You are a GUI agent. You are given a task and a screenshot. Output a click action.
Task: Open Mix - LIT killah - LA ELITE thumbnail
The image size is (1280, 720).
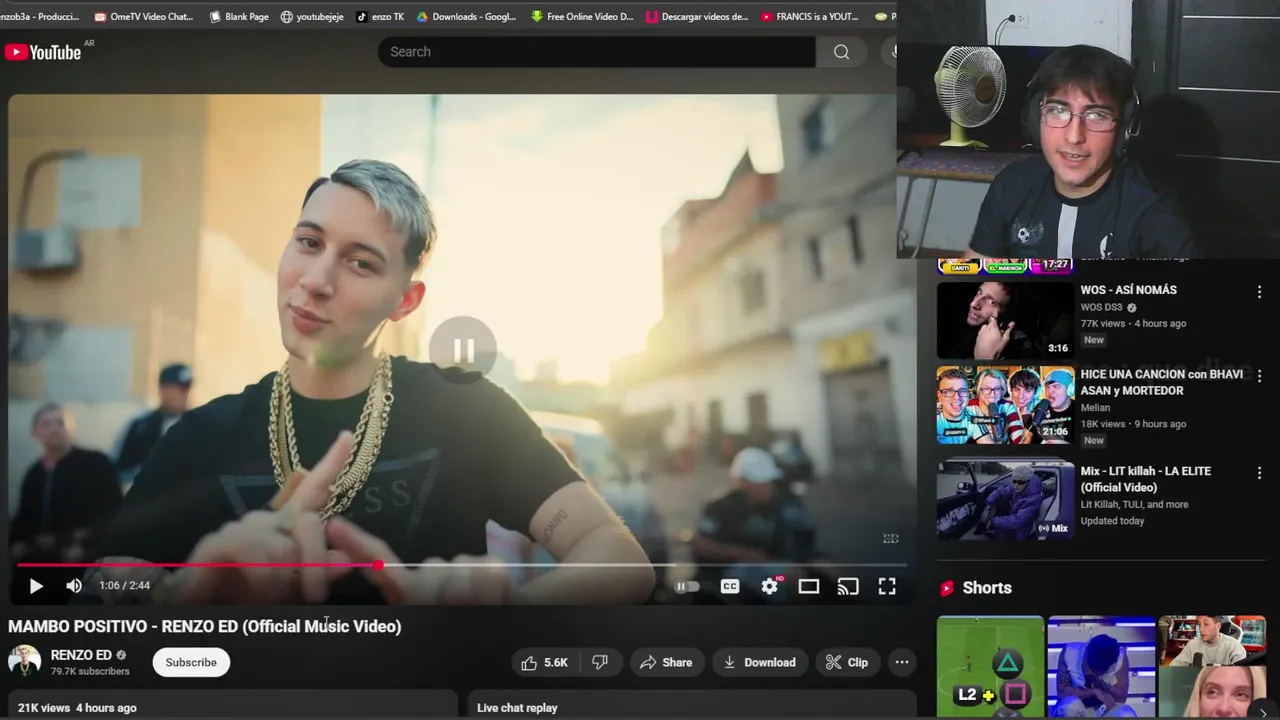[1005, 499]
